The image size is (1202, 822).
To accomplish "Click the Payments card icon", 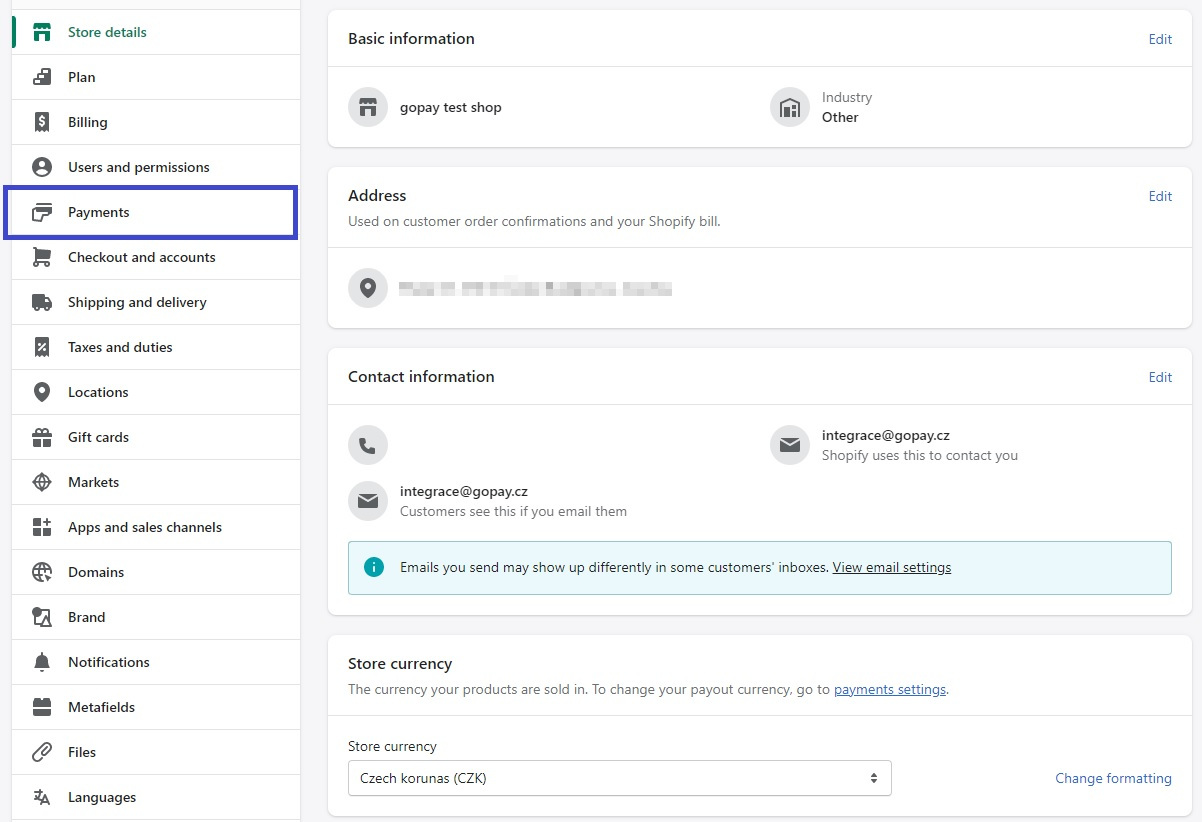I will 42,212.
